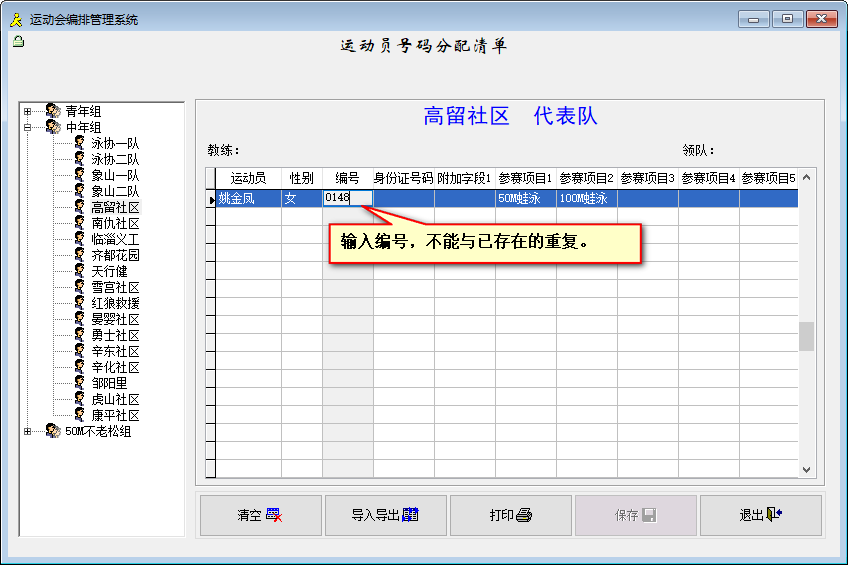Screen dimensions: 848x565
Task: Select the 康平社区 team icon
Action: [80, 415]
